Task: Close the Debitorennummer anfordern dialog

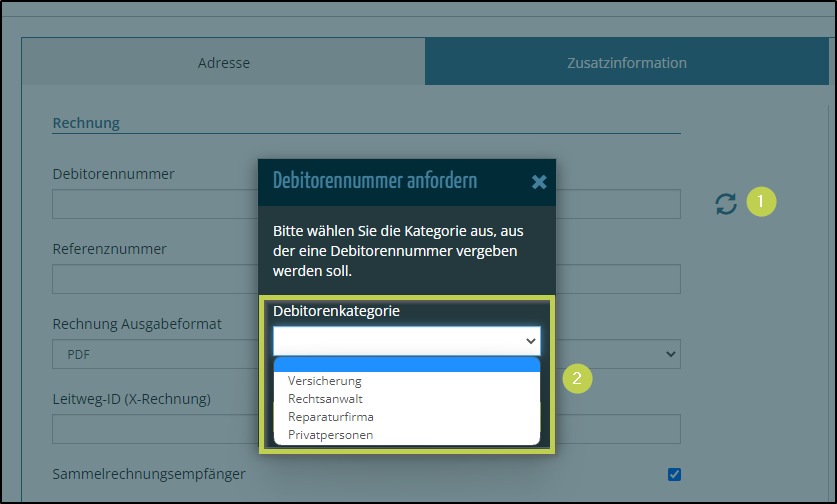Action: pos(539,181)
